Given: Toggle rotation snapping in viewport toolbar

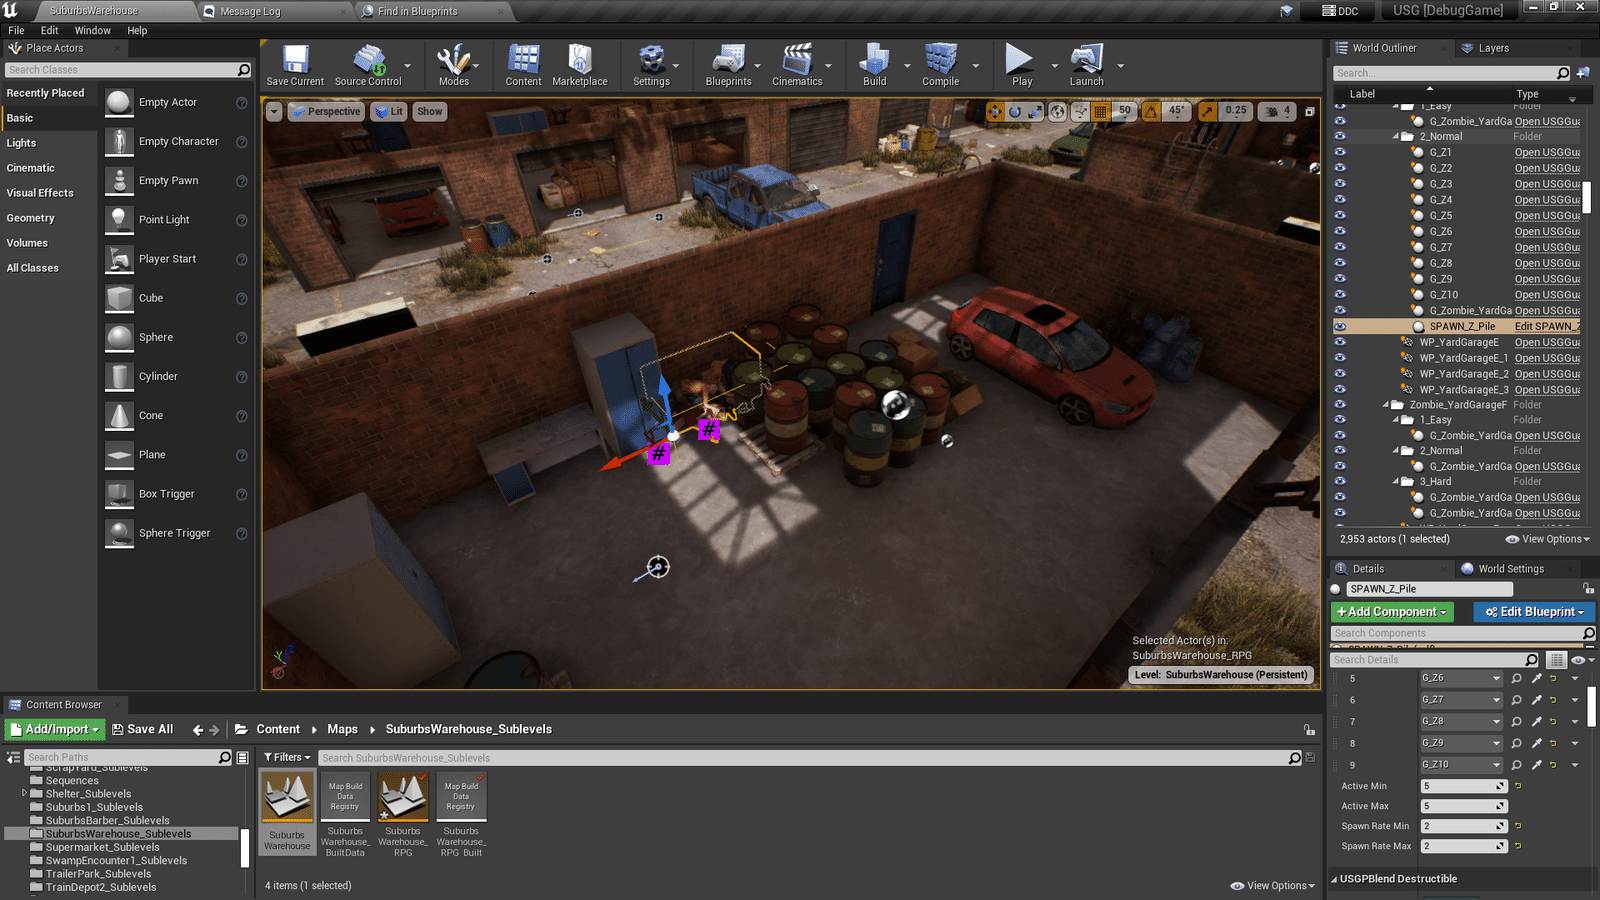Looking at the screenshot, I should point(1151,112).
